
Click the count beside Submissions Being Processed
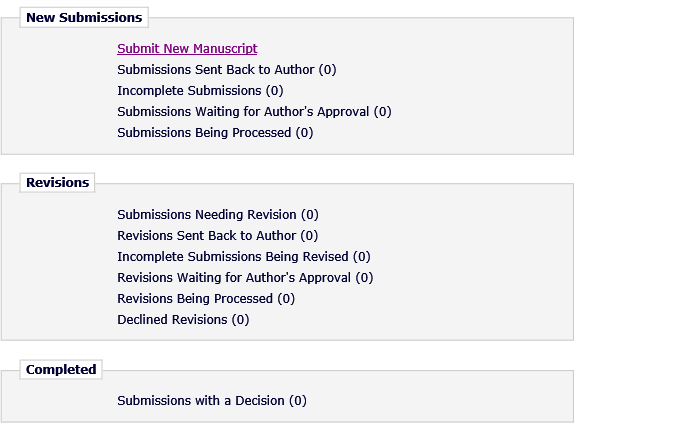tap(305, 133)
